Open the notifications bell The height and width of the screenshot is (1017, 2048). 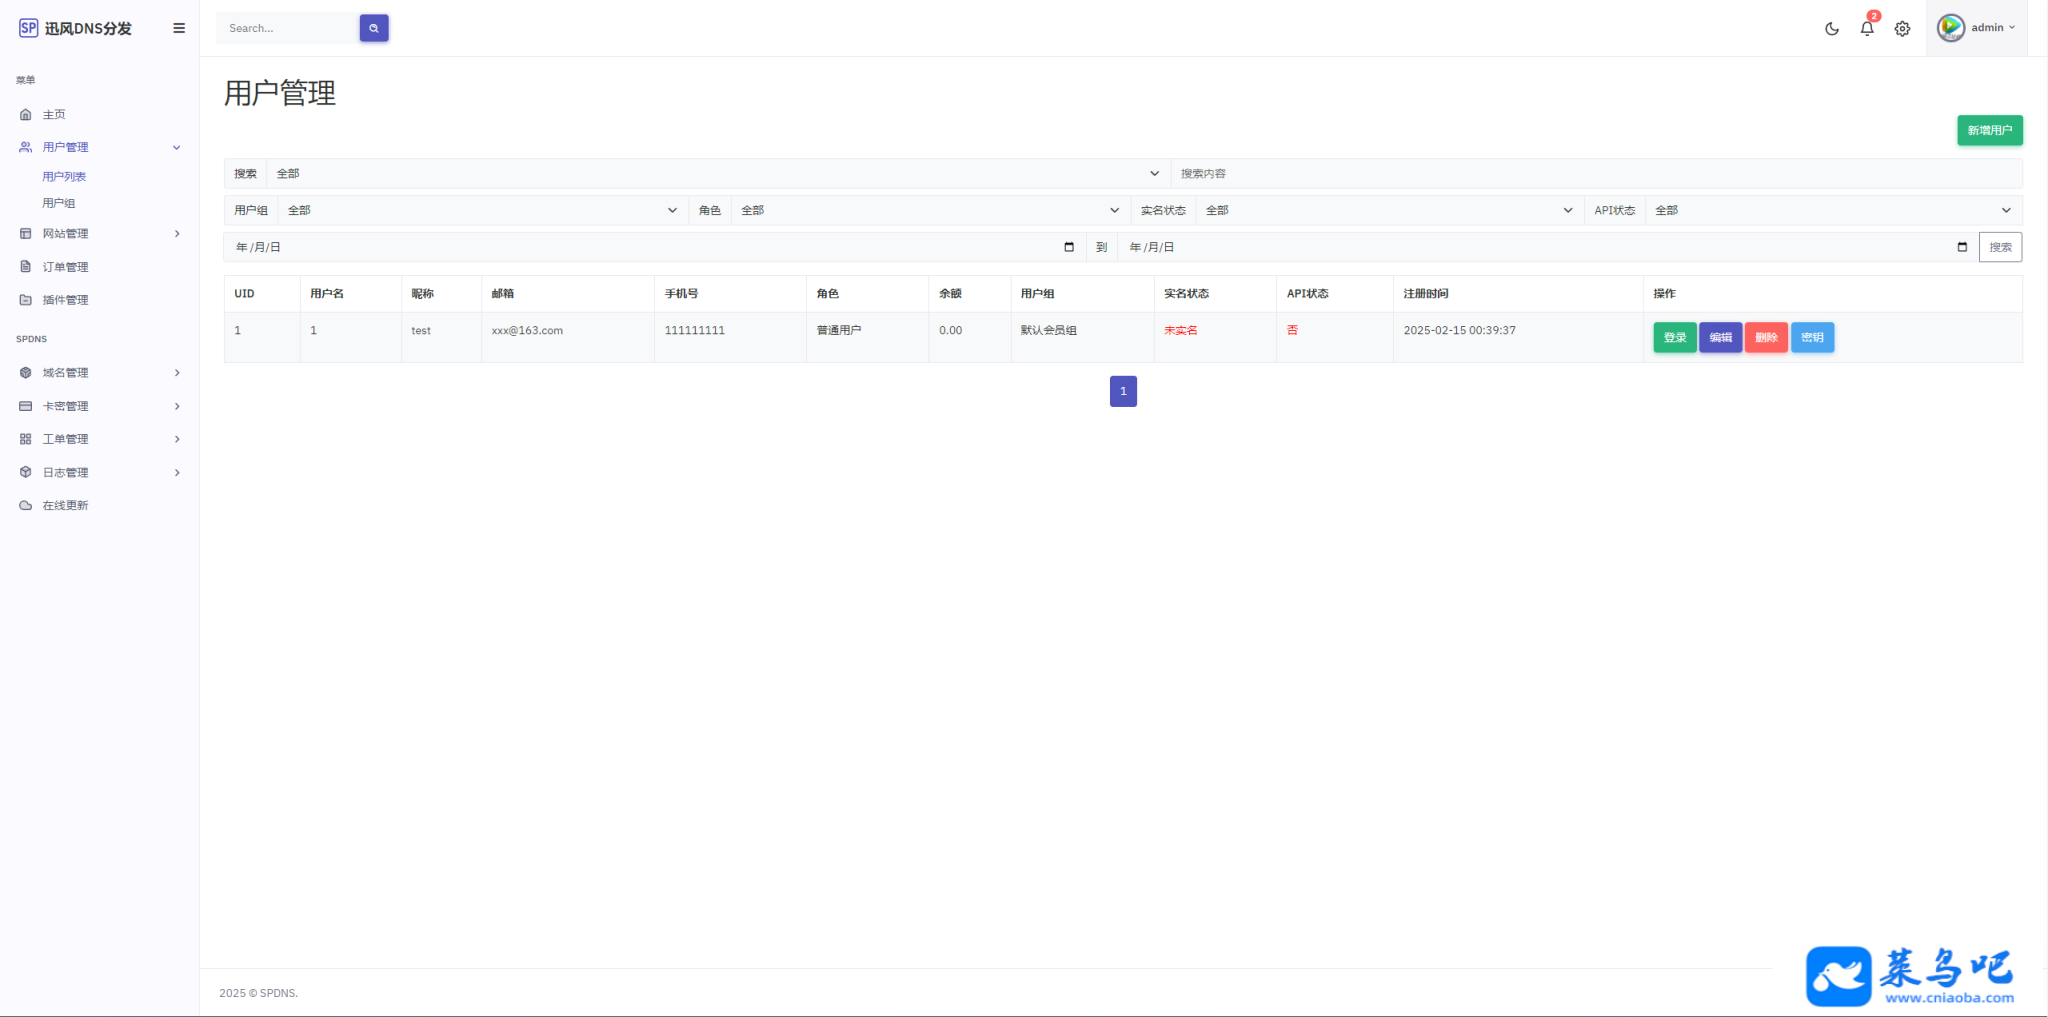coord(1867,28)
